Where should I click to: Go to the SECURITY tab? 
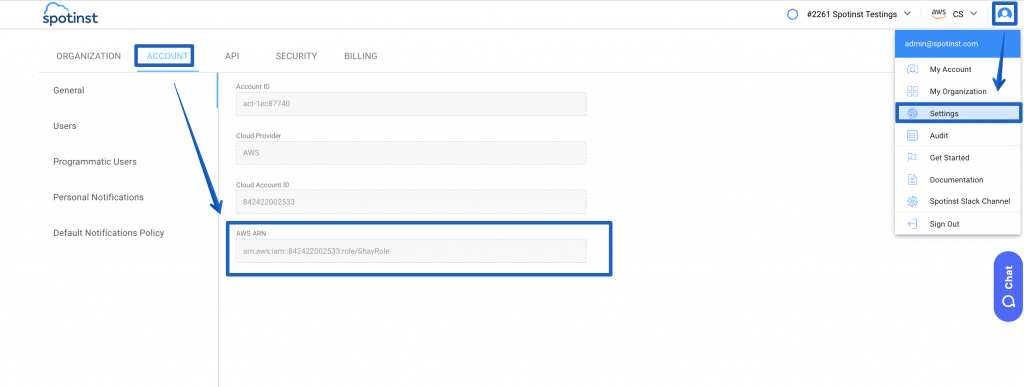(x=296, y=56)
